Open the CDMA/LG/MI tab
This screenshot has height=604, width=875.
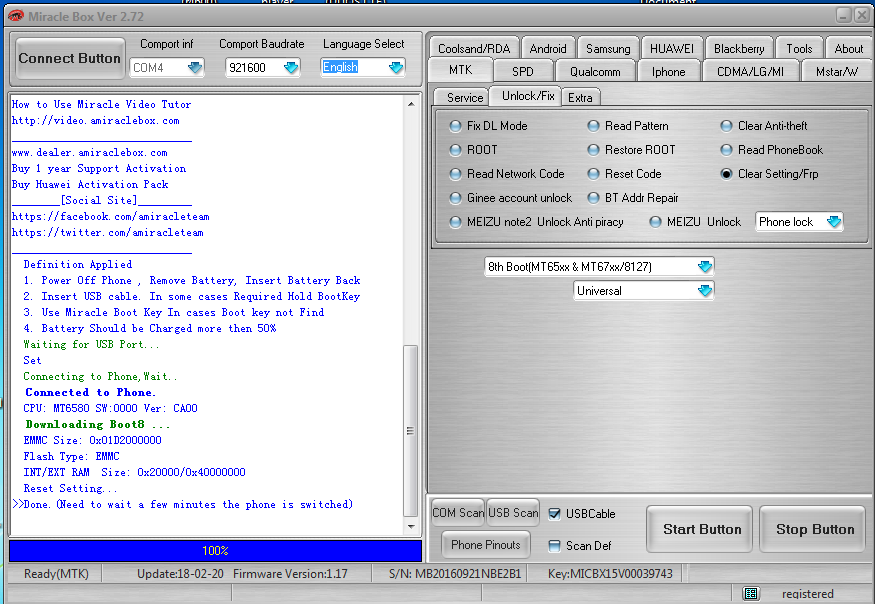click(x=750, y=71)
